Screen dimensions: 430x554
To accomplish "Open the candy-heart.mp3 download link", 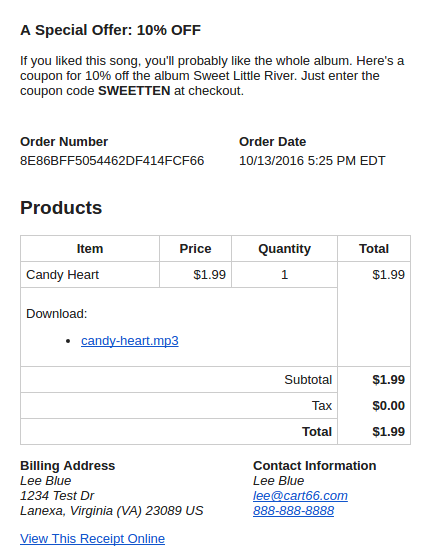I will point(130,341).
